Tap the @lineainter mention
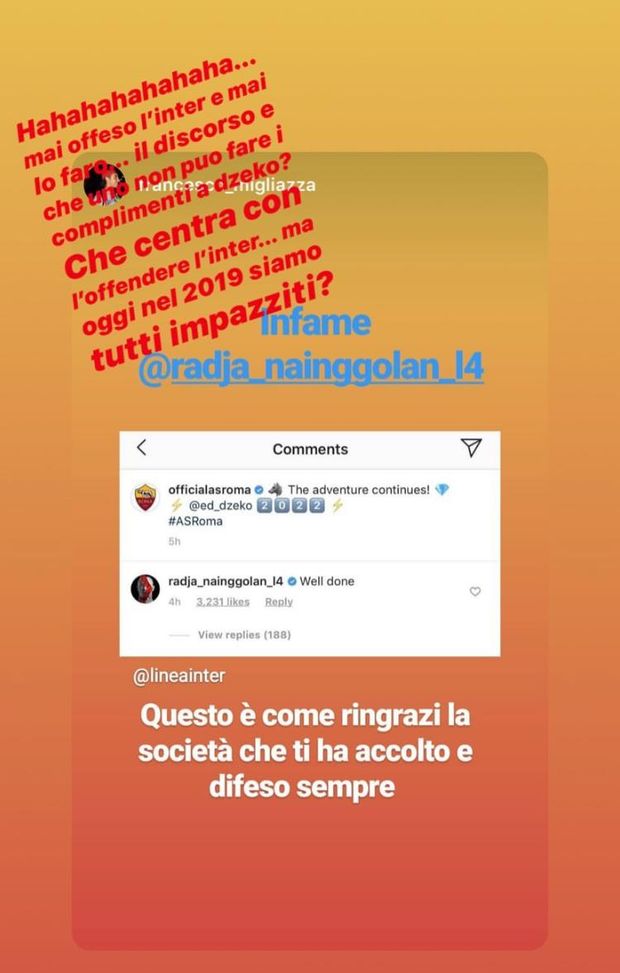This screenshot has width=620, height=973. pos(179,676)
